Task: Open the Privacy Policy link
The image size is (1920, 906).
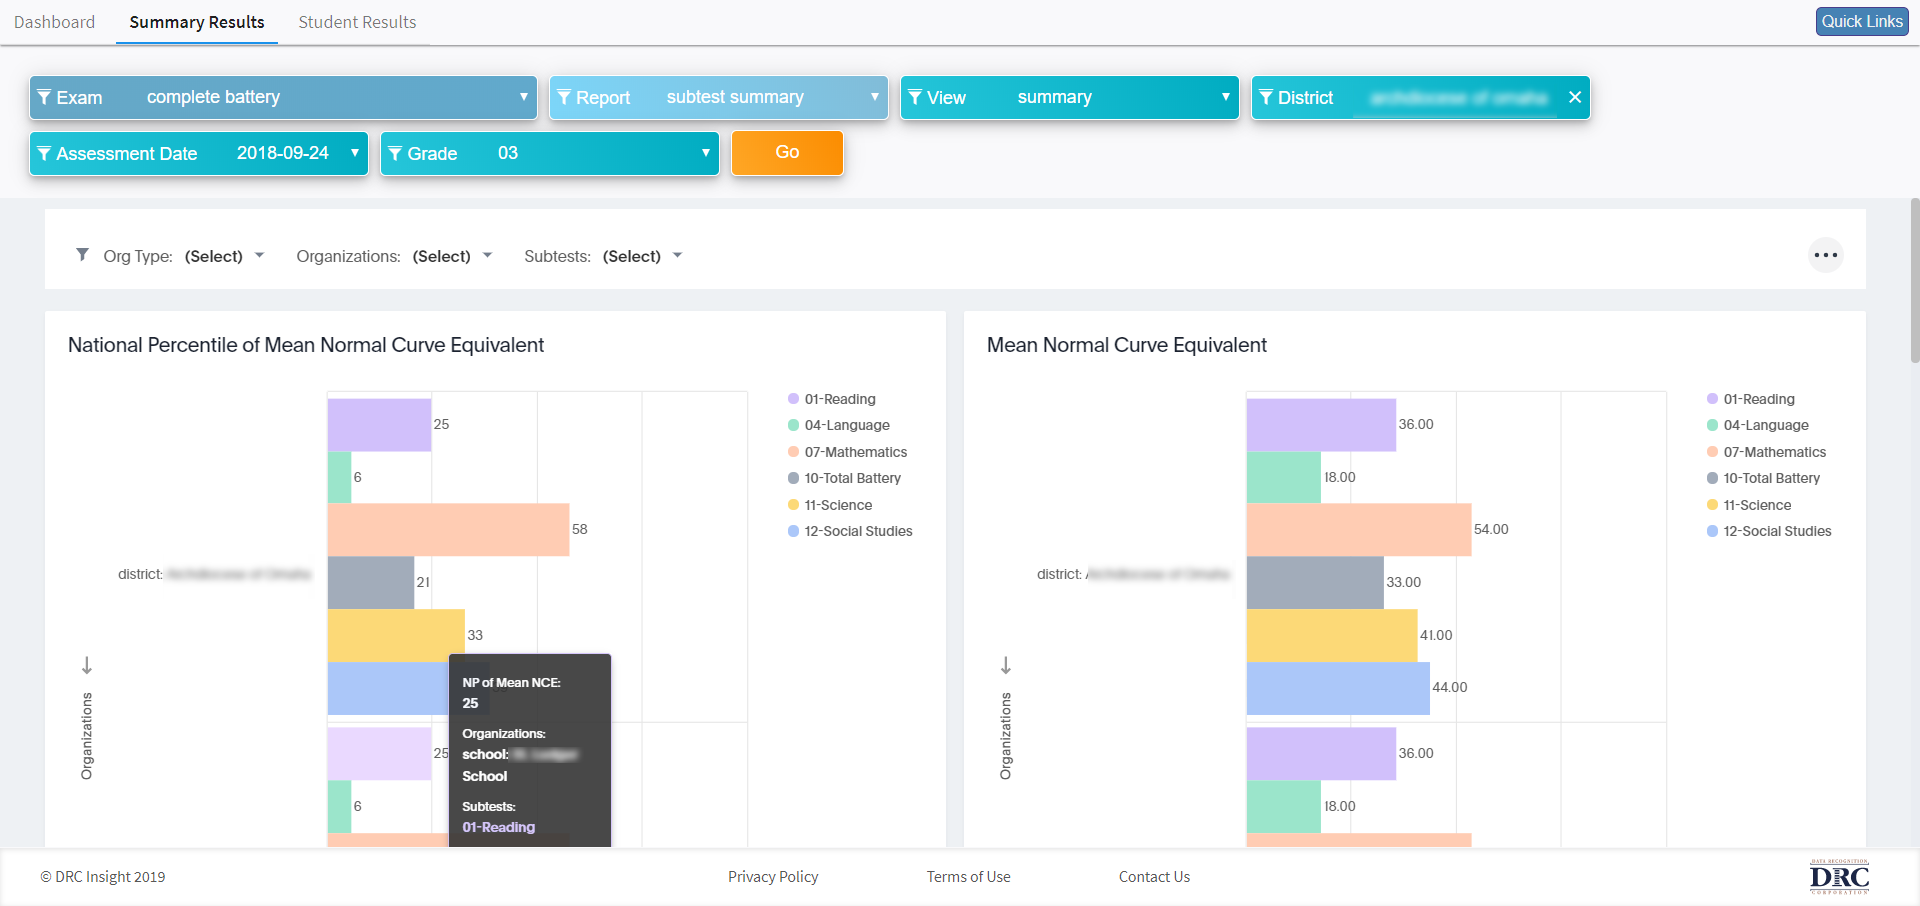Action: [772, 876]
